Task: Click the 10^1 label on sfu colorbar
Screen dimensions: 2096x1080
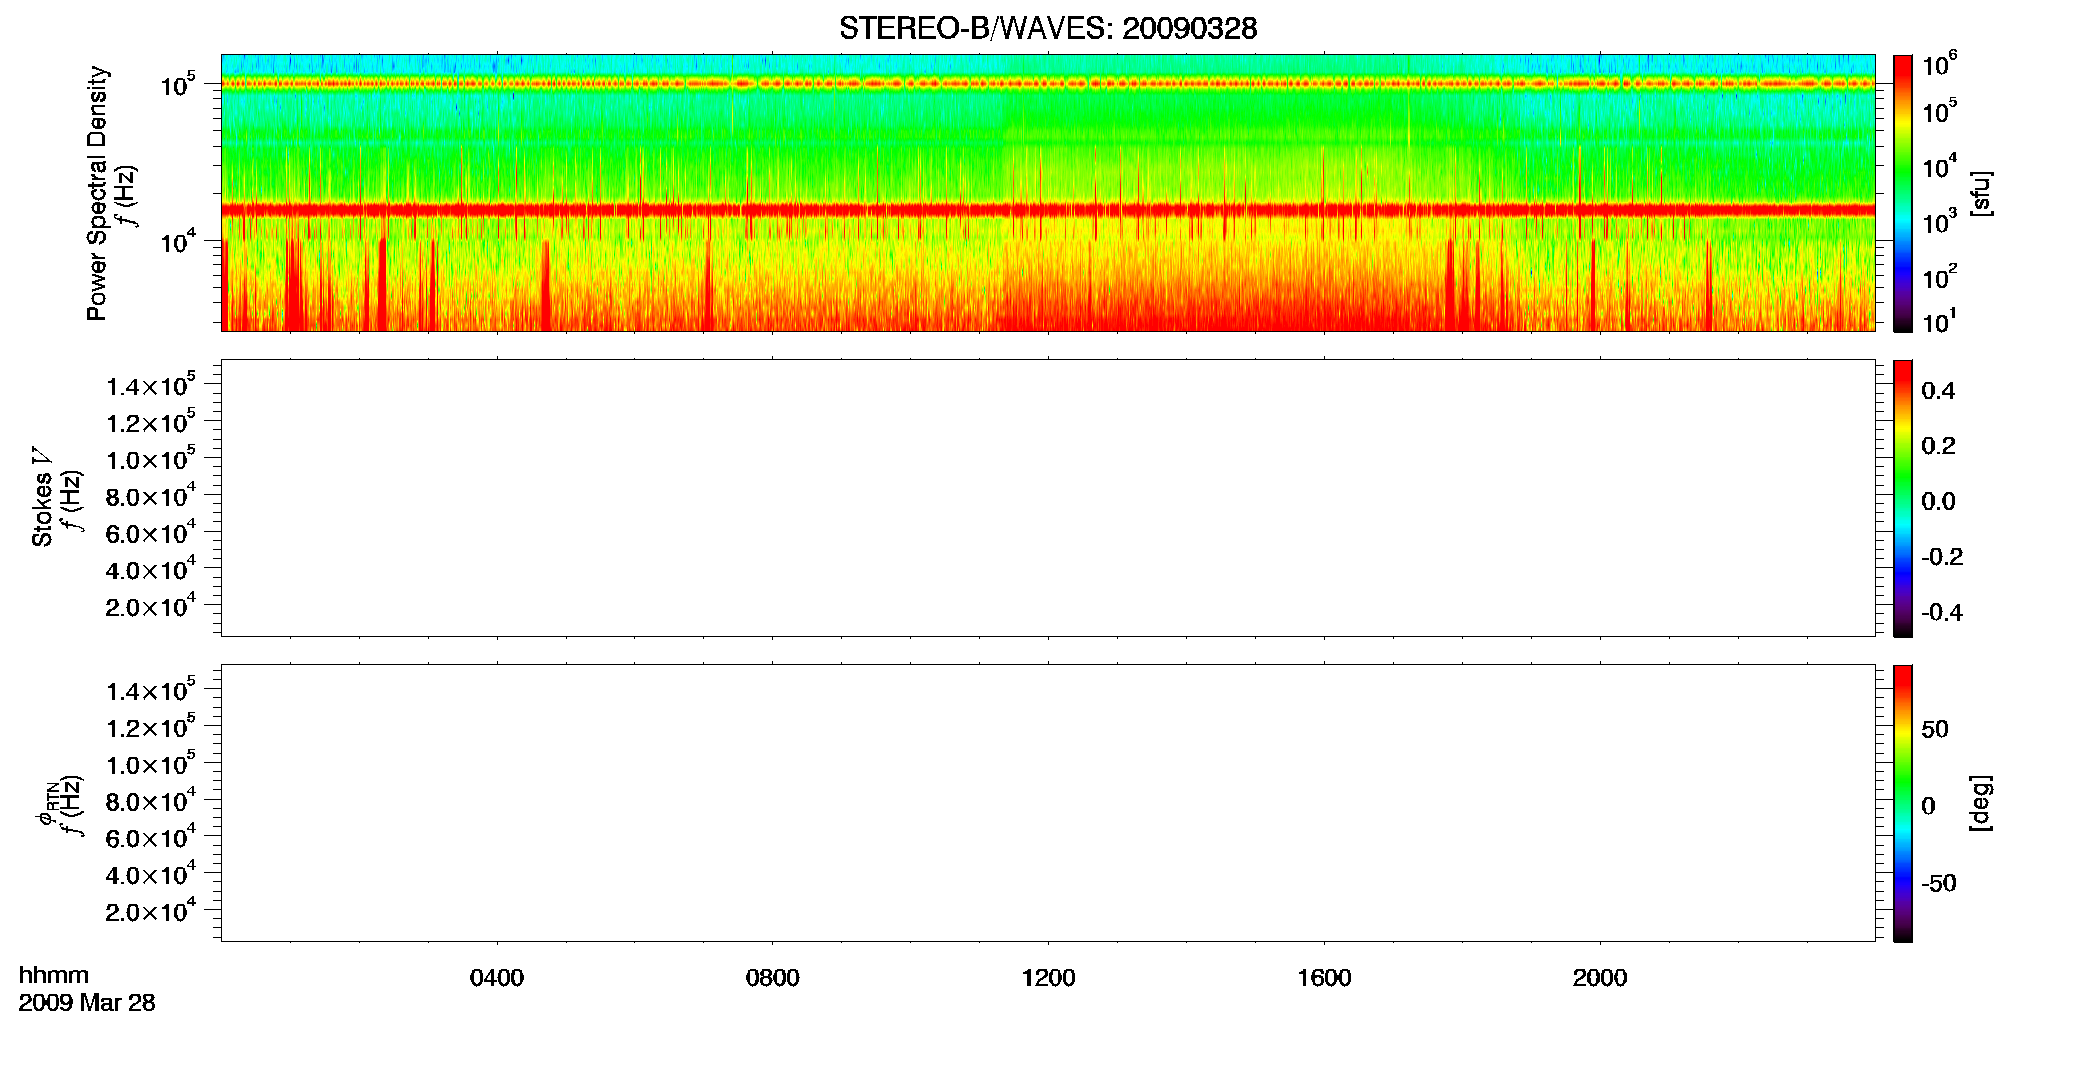Action: coord(1939,322)
